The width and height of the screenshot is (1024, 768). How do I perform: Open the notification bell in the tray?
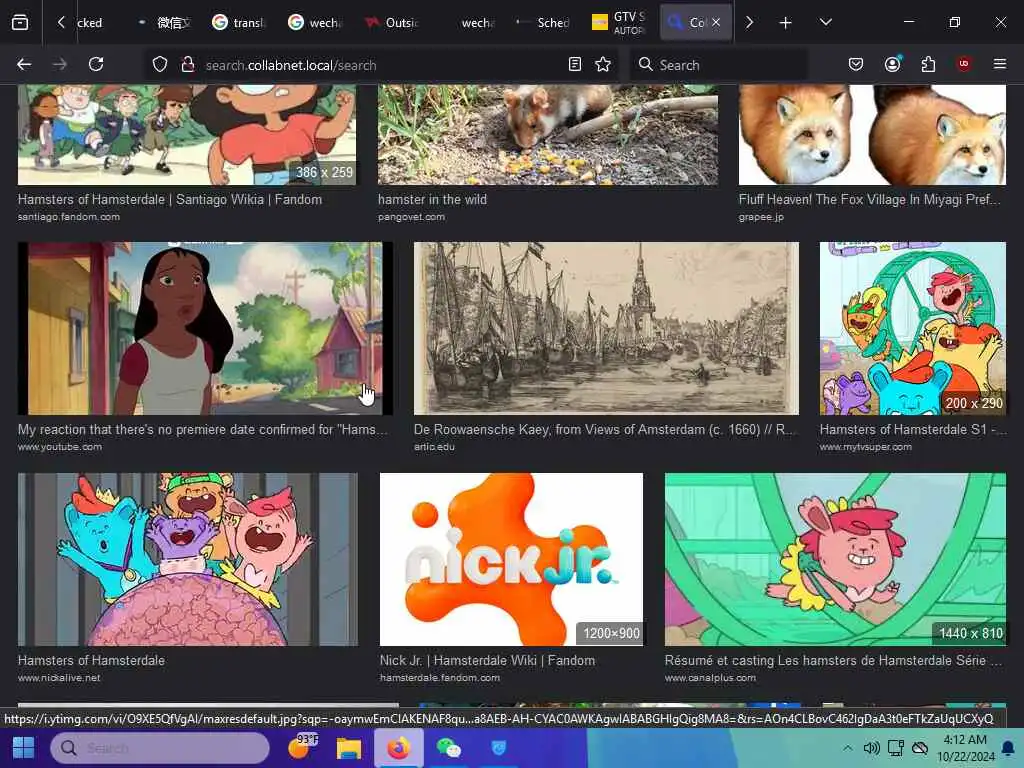[x=1008, y=748]
